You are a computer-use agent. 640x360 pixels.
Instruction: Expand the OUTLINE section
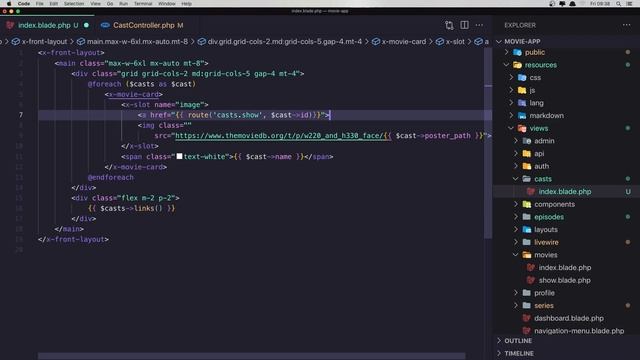point(518,340)
